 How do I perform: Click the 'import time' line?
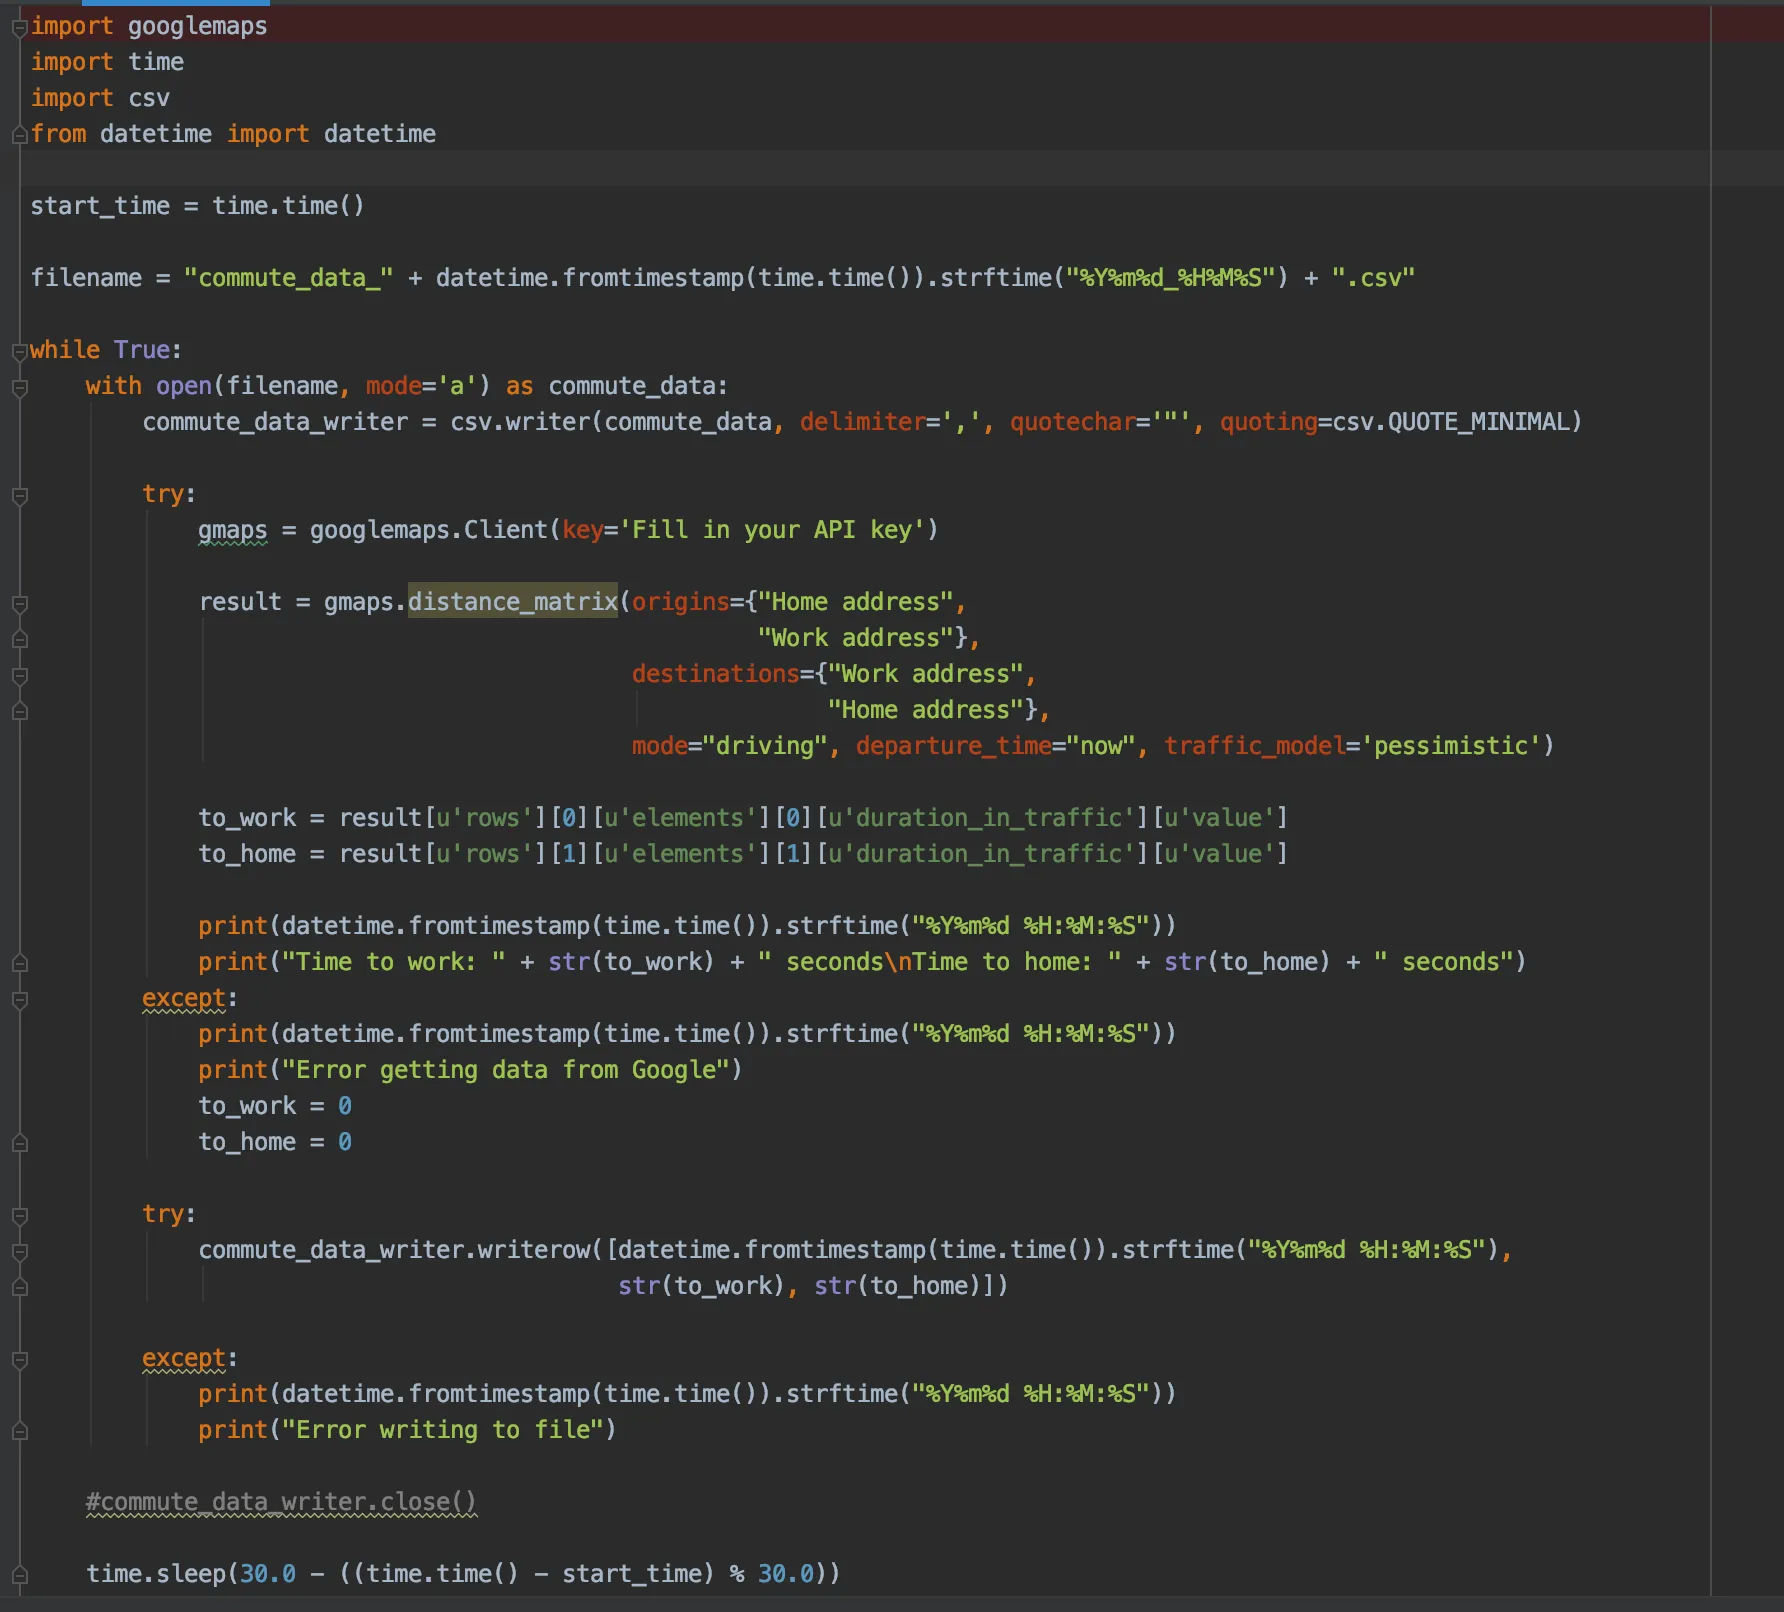pyautogui.click(x=107, y=62)
